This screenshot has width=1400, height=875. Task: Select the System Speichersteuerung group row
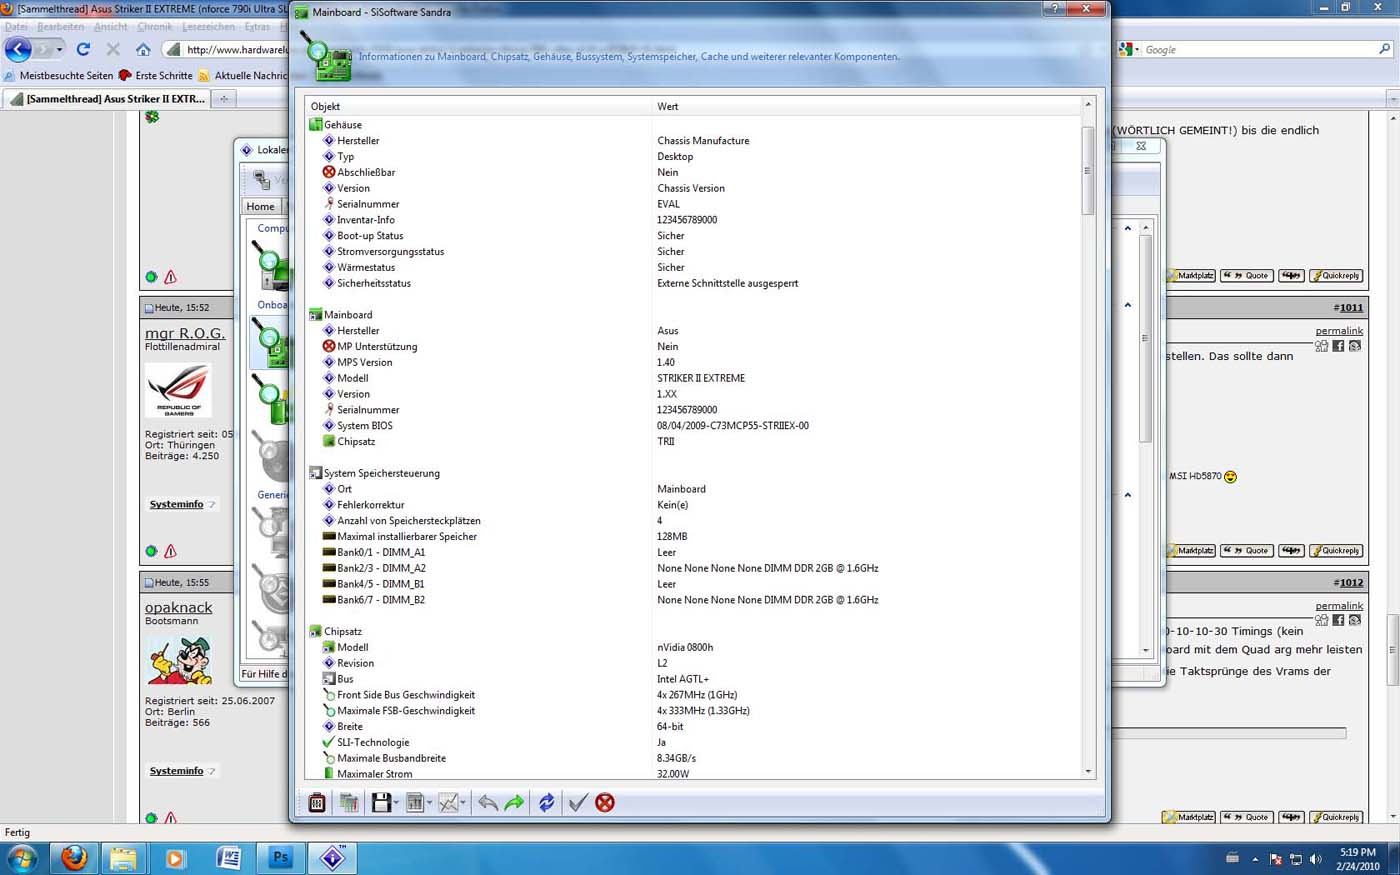(381, 473)
